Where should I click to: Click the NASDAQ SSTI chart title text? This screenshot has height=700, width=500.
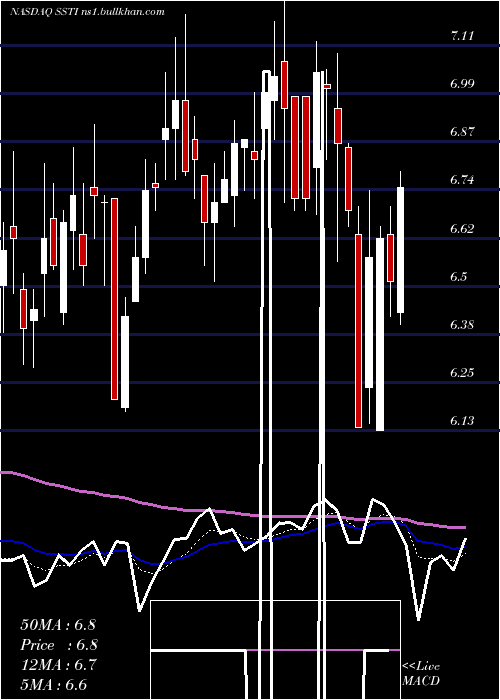pos(87,12)
